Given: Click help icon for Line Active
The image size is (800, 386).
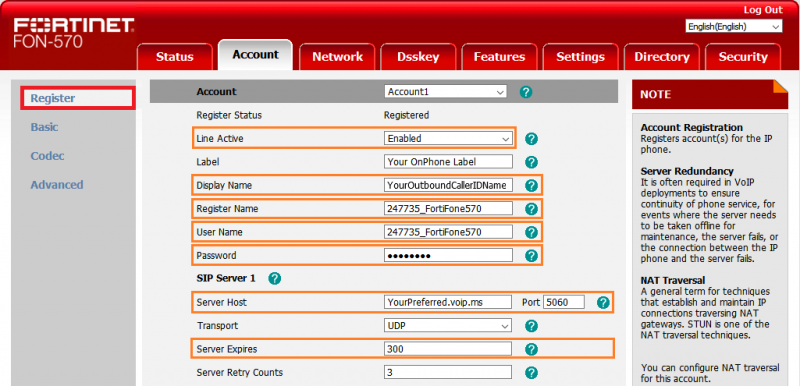Looking at the screenshot, I should 532,139.
